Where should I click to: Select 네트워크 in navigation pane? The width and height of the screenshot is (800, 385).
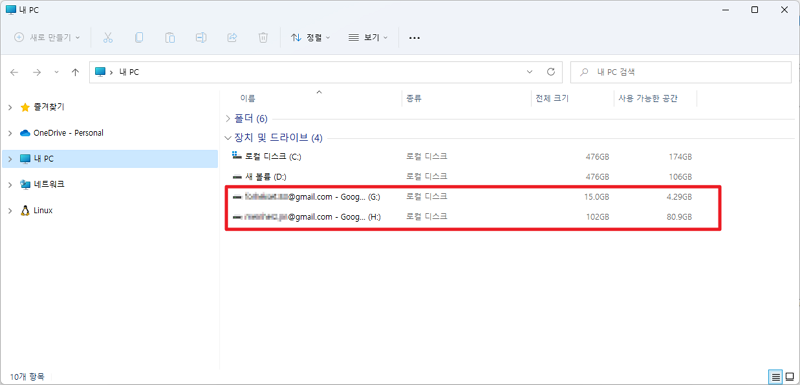[49, 185]
